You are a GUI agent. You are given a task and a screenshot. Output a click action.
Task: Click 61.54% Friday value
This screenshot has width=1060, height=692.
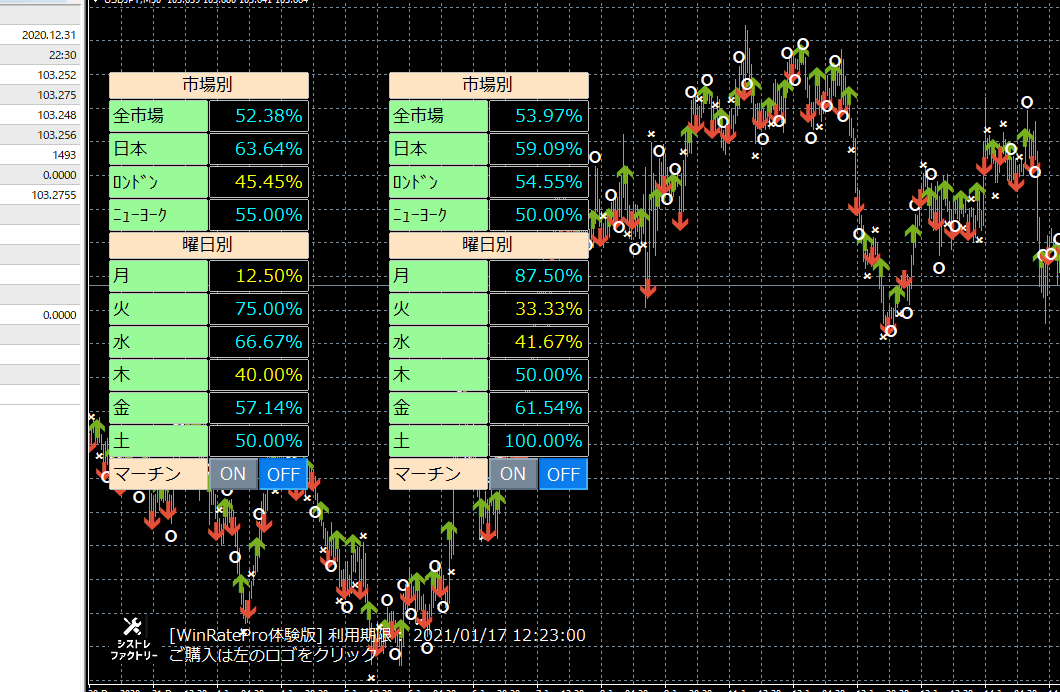[539, 408]
